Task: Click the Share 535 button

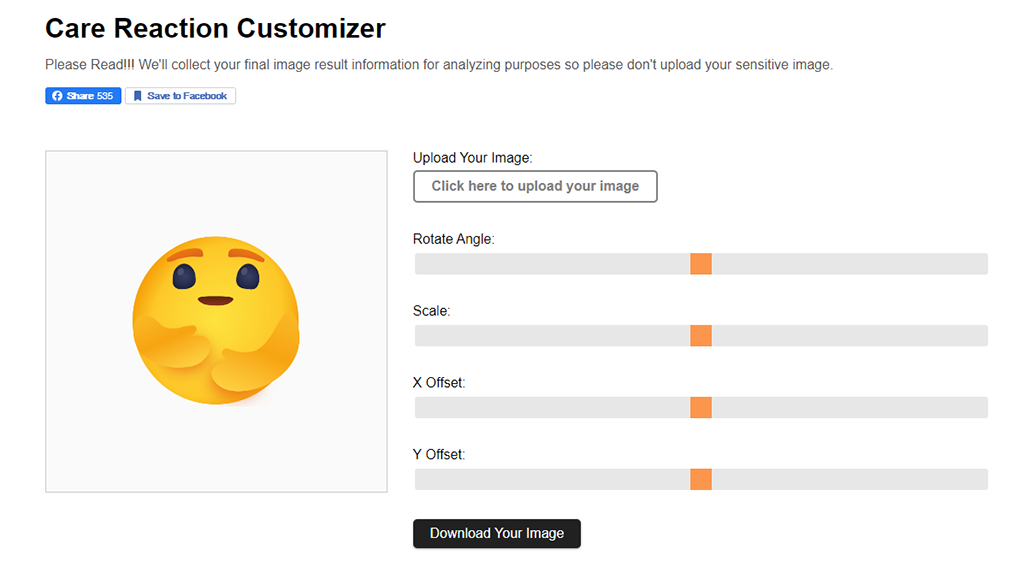Action: 83,96
